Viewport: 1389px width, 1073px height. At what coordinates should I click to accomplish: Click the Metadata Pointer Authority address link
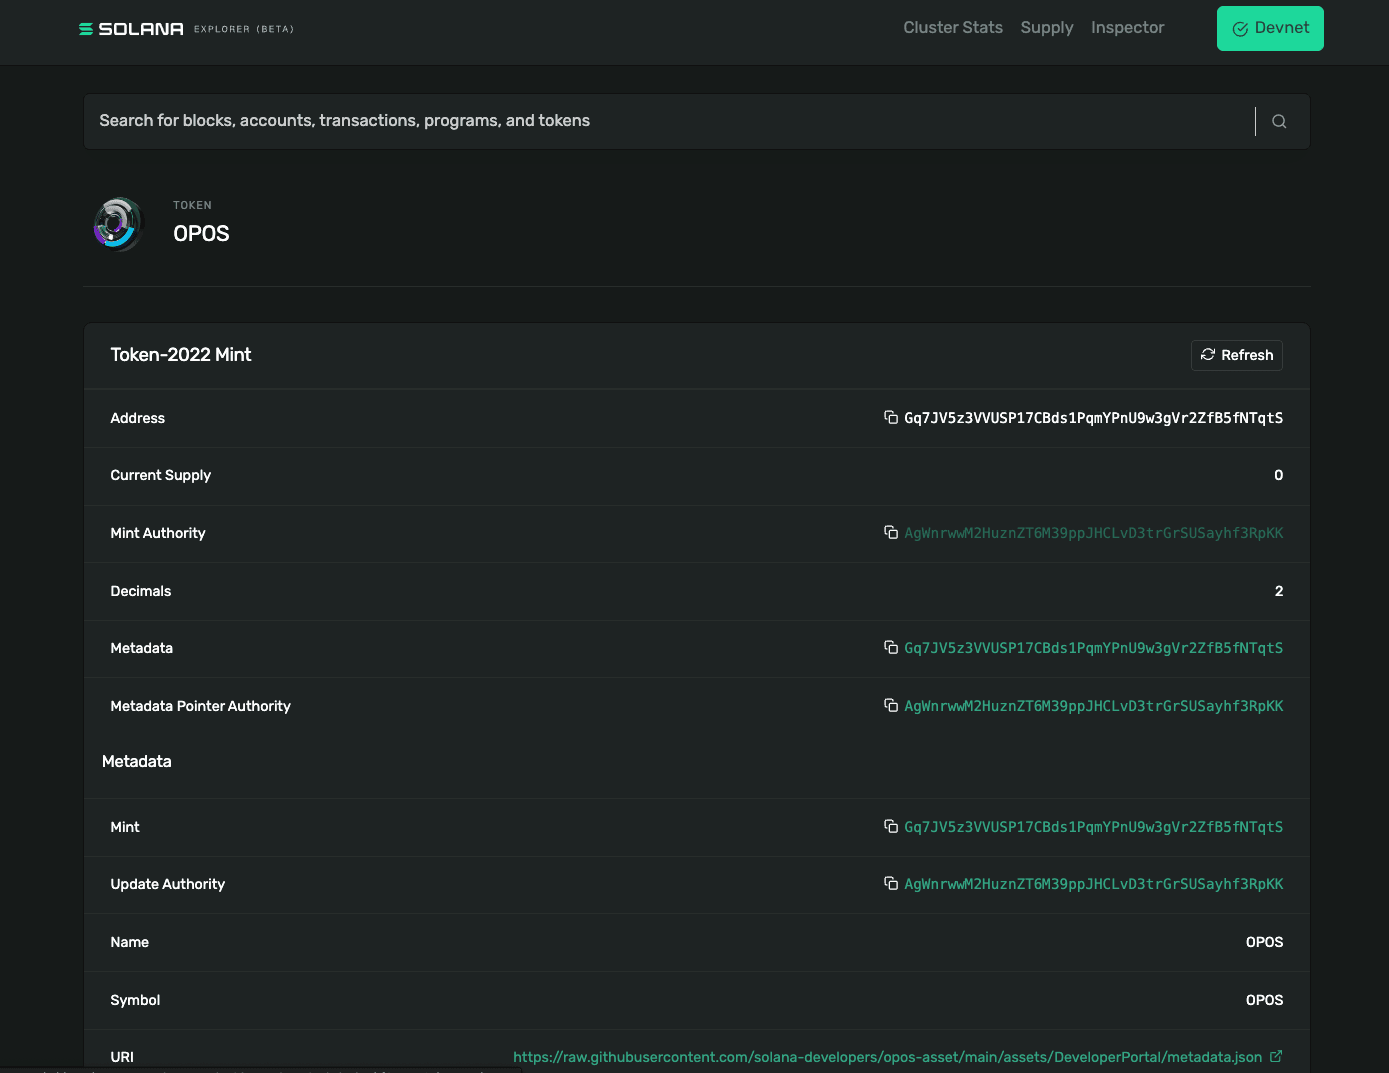click(1093, 706)
